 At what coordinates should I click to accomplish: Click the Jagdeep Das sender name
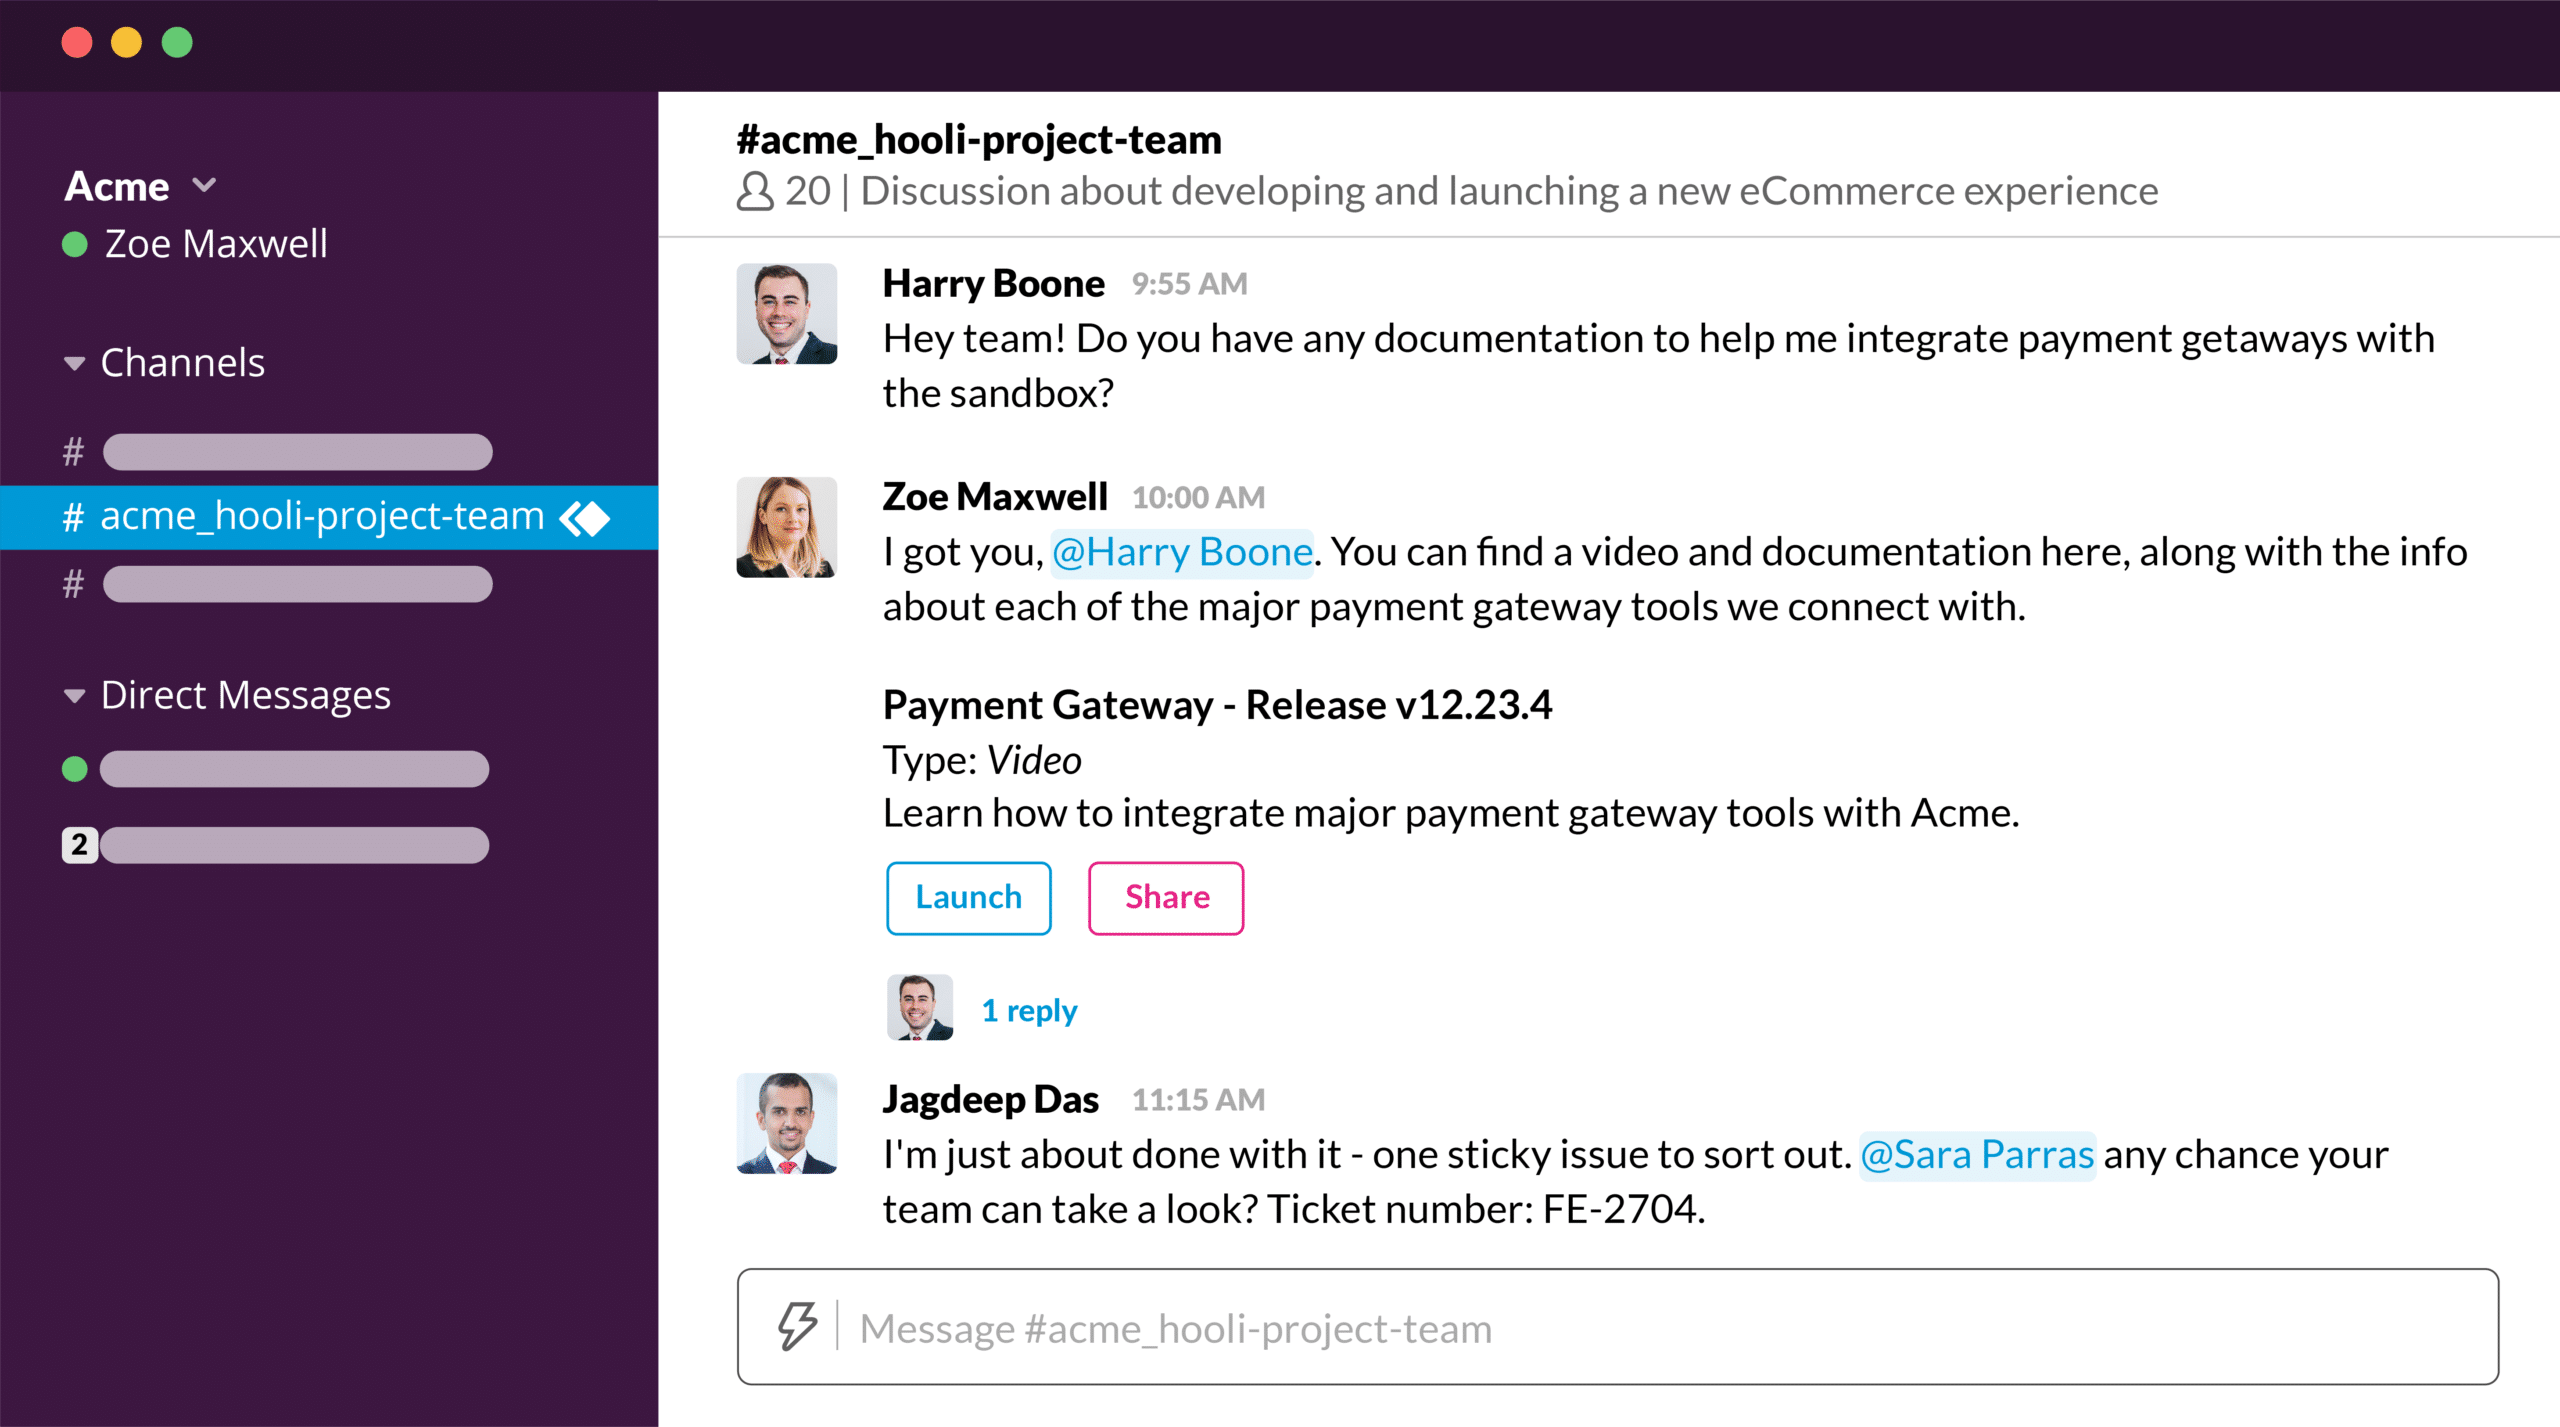point(990,1100)
